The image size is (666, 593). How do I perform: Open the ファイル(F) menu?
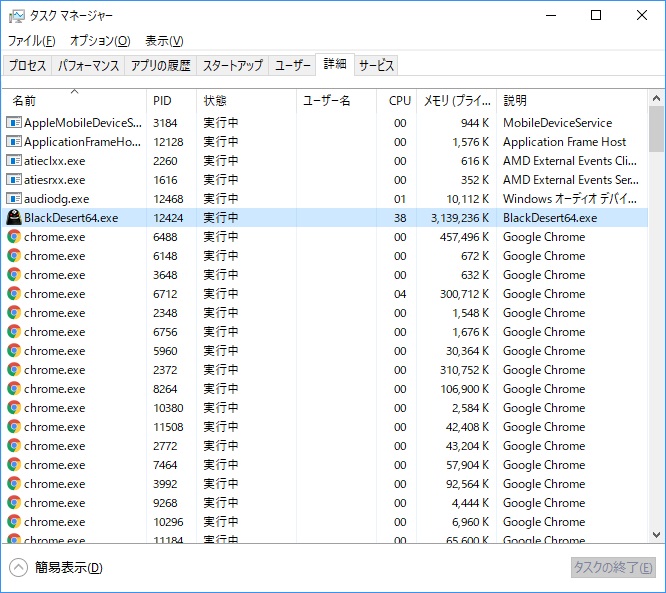tap(32, 41)
